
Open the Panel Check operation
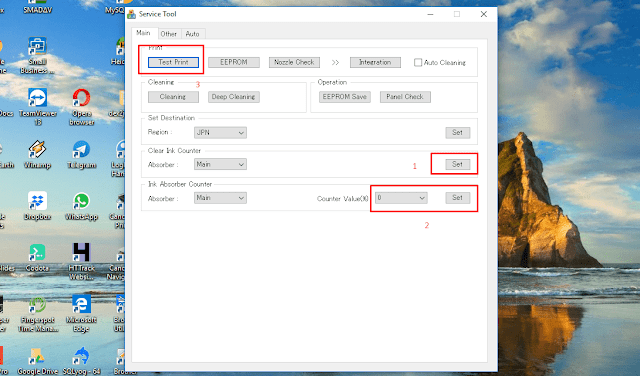coord(405,97)
